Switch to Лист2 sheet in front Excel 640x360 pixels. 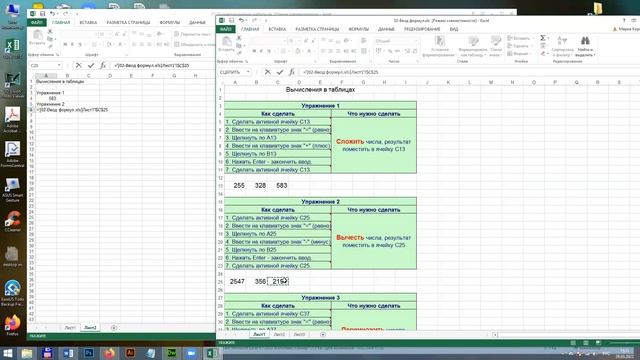tap(279, 334)
